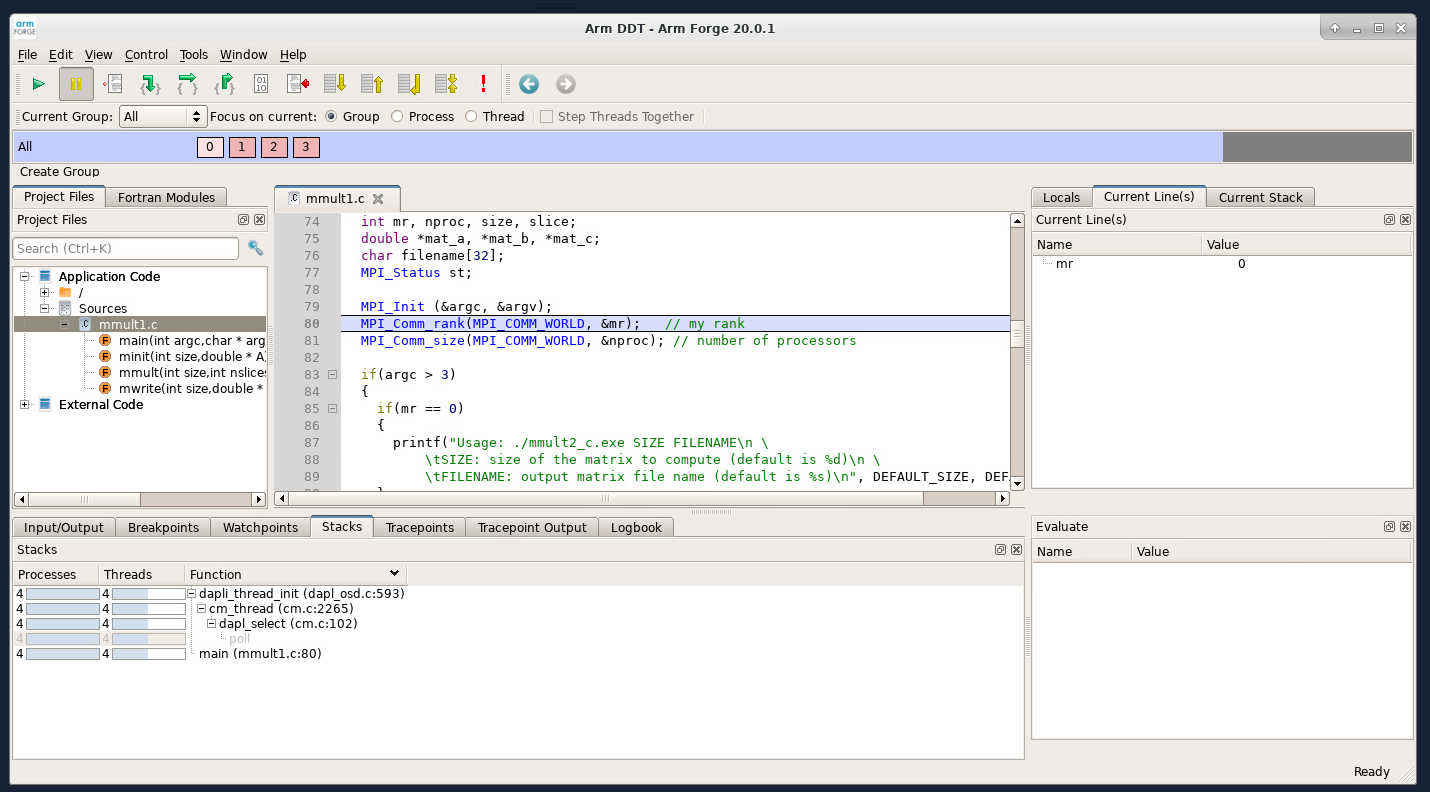Float the Current Line(s) panel
This screenshot has width=1430, height=792.
click(1389, 220)
